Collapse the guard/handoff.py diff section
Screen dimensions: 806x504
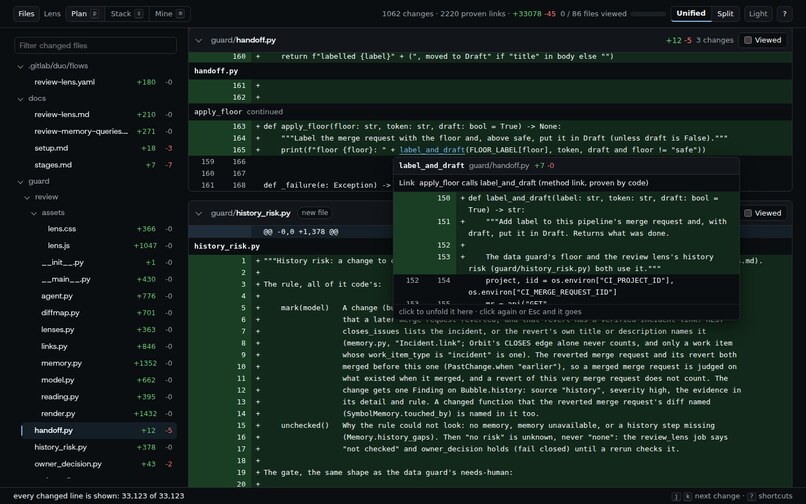pyautogui.click(x=199, y=40)
